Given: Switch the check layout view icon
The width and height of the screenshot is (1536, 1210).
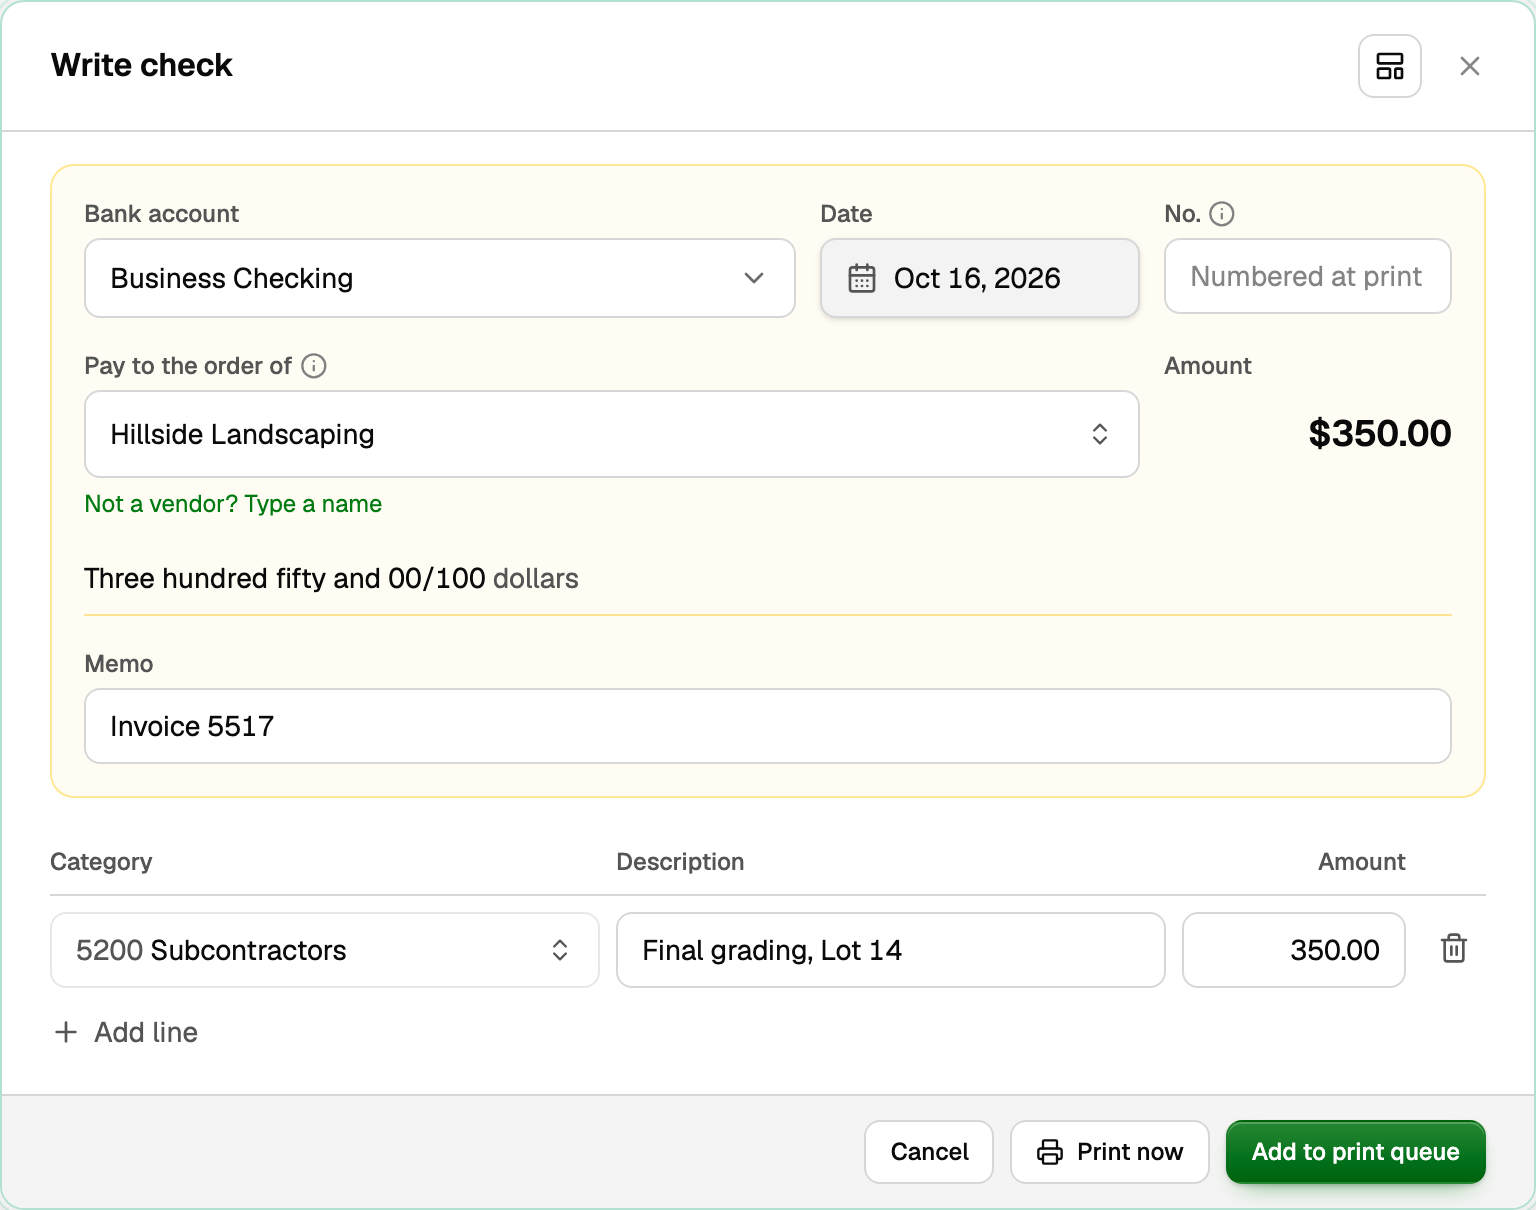Looking at the screenshot, I should coord(1389,66).
